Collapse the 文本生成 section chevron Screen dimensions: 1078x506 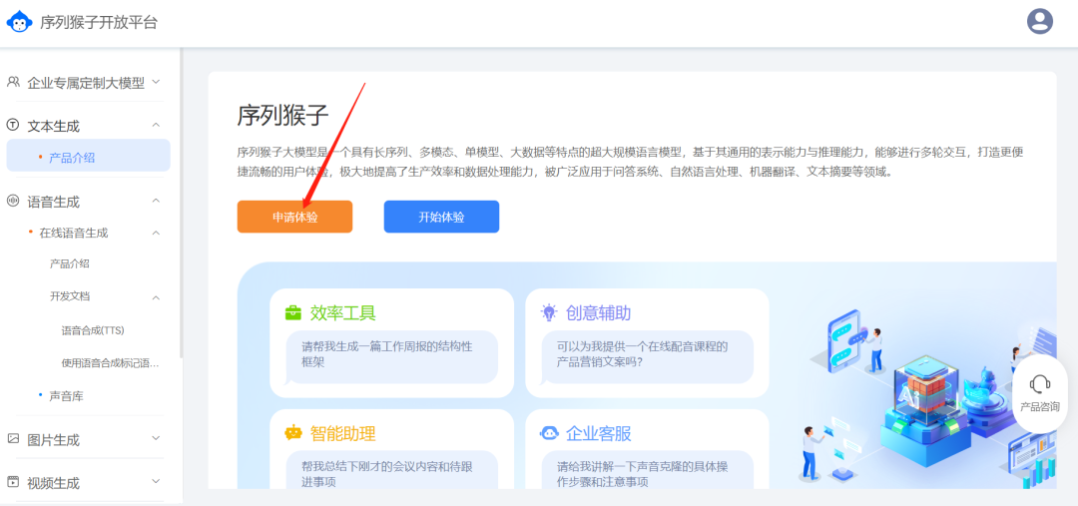point(156,125)
